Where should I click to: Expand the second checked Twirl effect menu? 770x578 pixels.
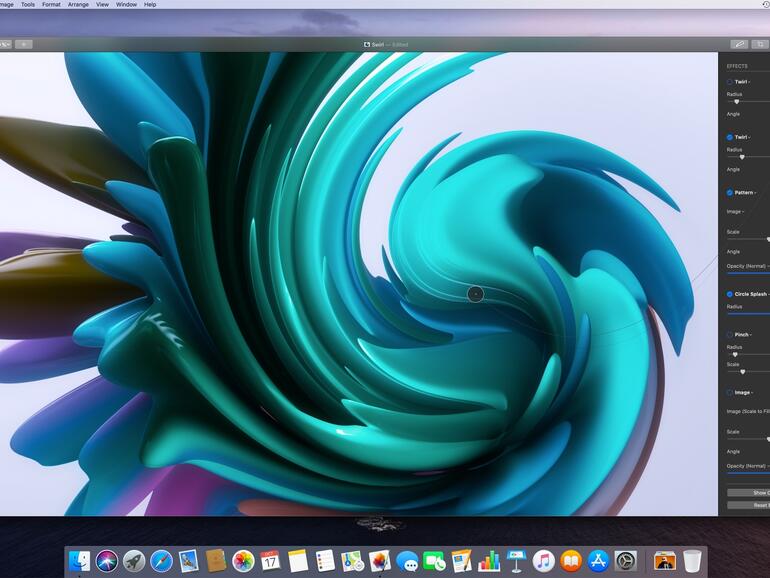742,138
